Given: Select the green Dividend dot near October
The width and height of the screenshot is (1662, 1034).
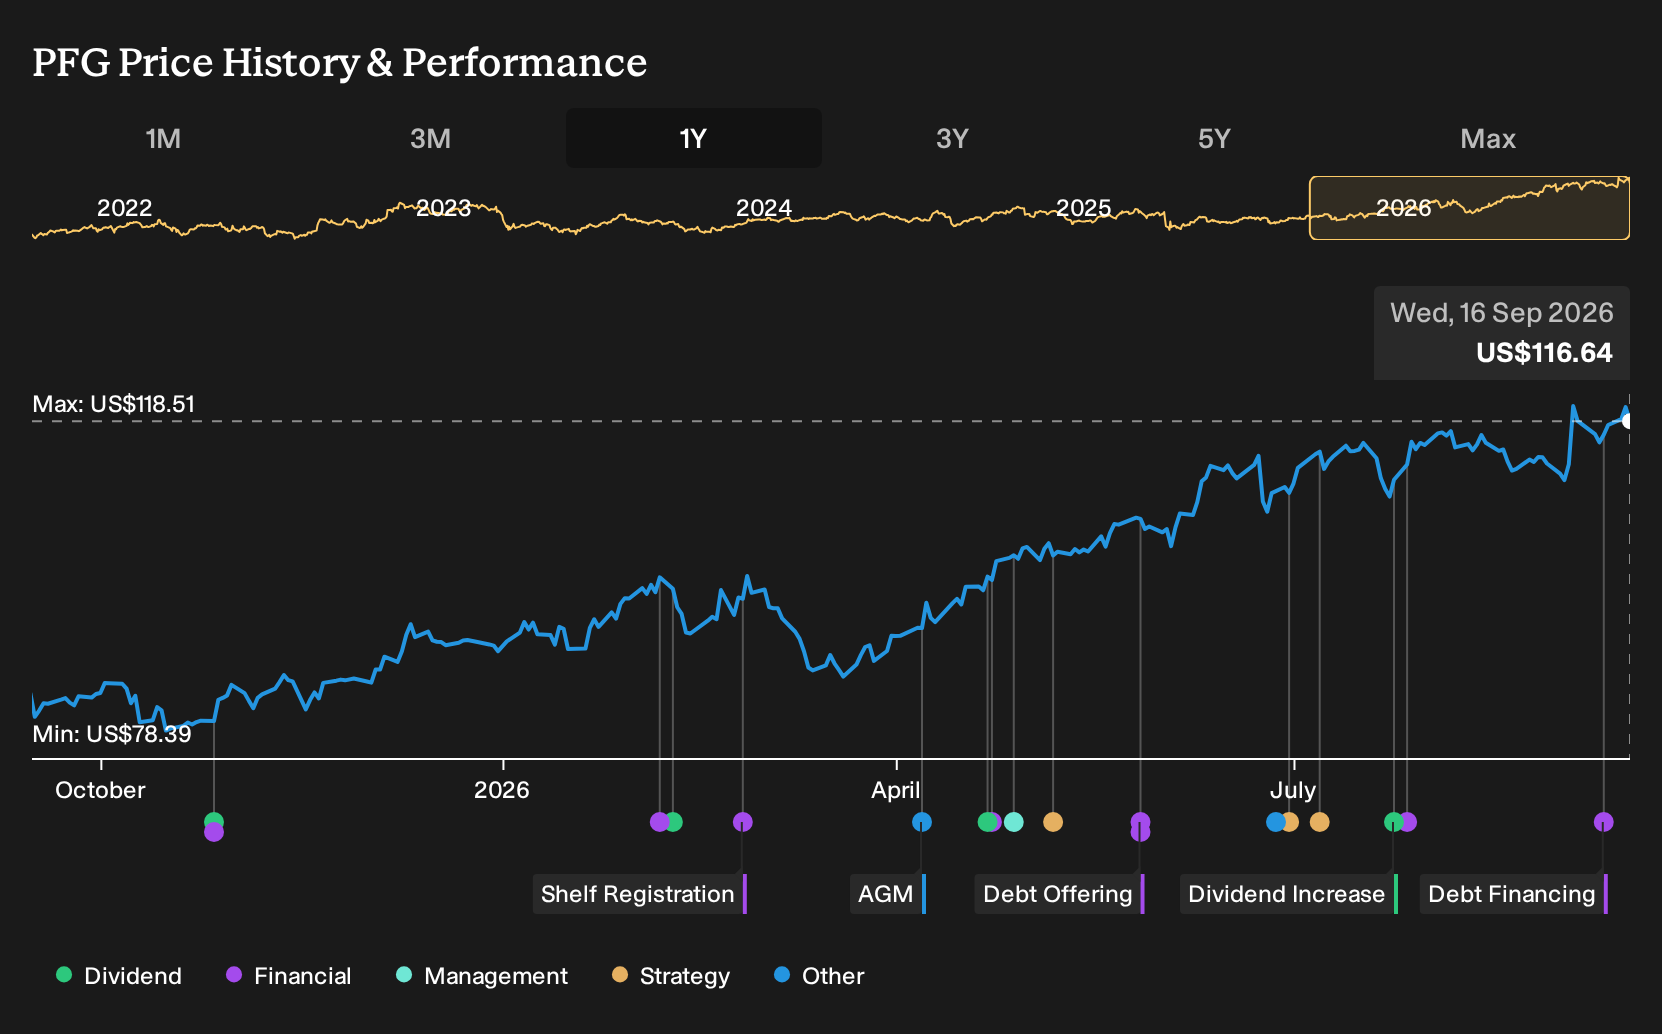Looking at the screenshot, I should 214,821.
